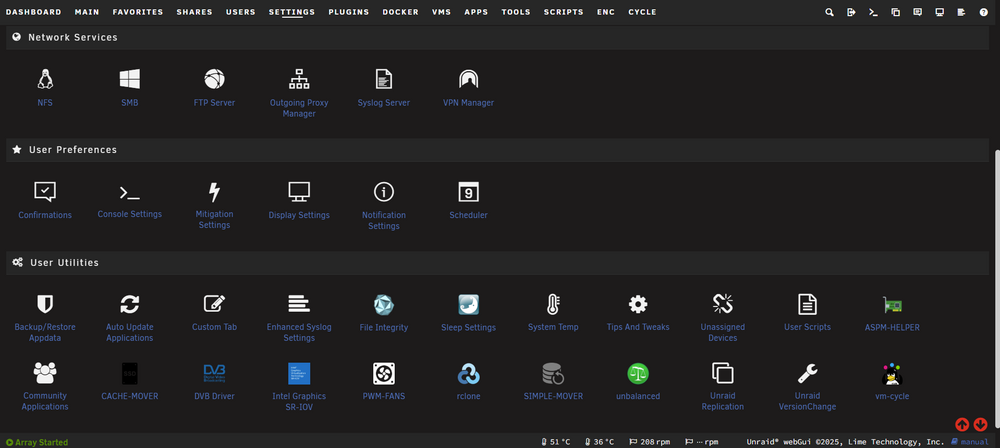
Task: Open VPN Manager
Action: 468,89
